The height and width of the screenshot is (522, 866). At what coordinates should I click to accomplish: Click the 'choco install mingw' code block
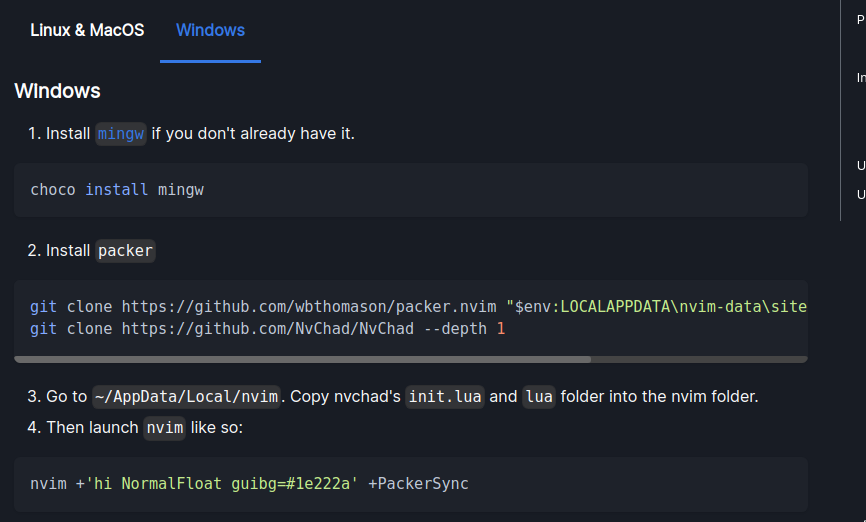point(411,190)
